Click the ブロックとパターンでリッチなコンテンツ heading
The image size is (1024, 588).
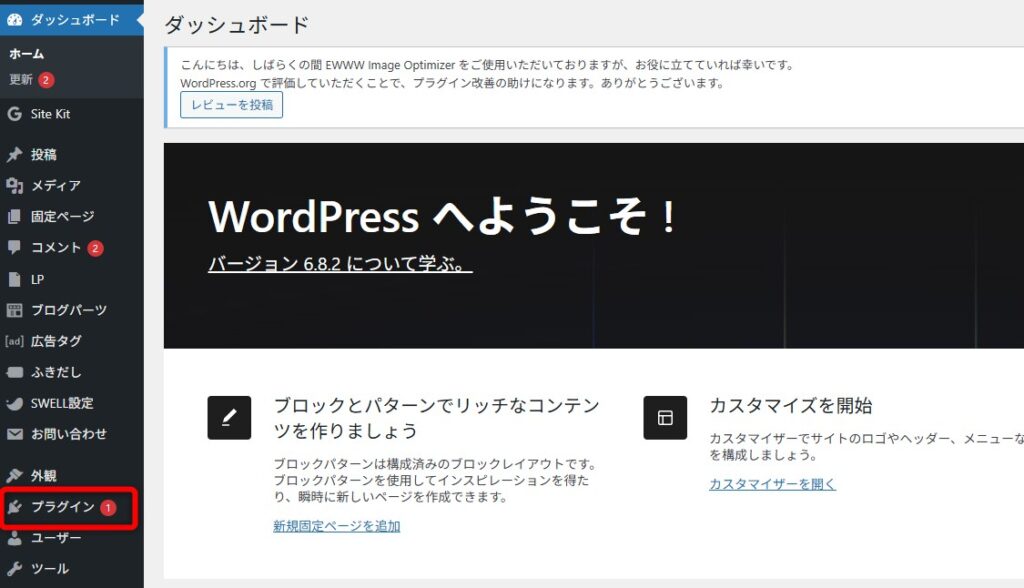coord(436,418)
